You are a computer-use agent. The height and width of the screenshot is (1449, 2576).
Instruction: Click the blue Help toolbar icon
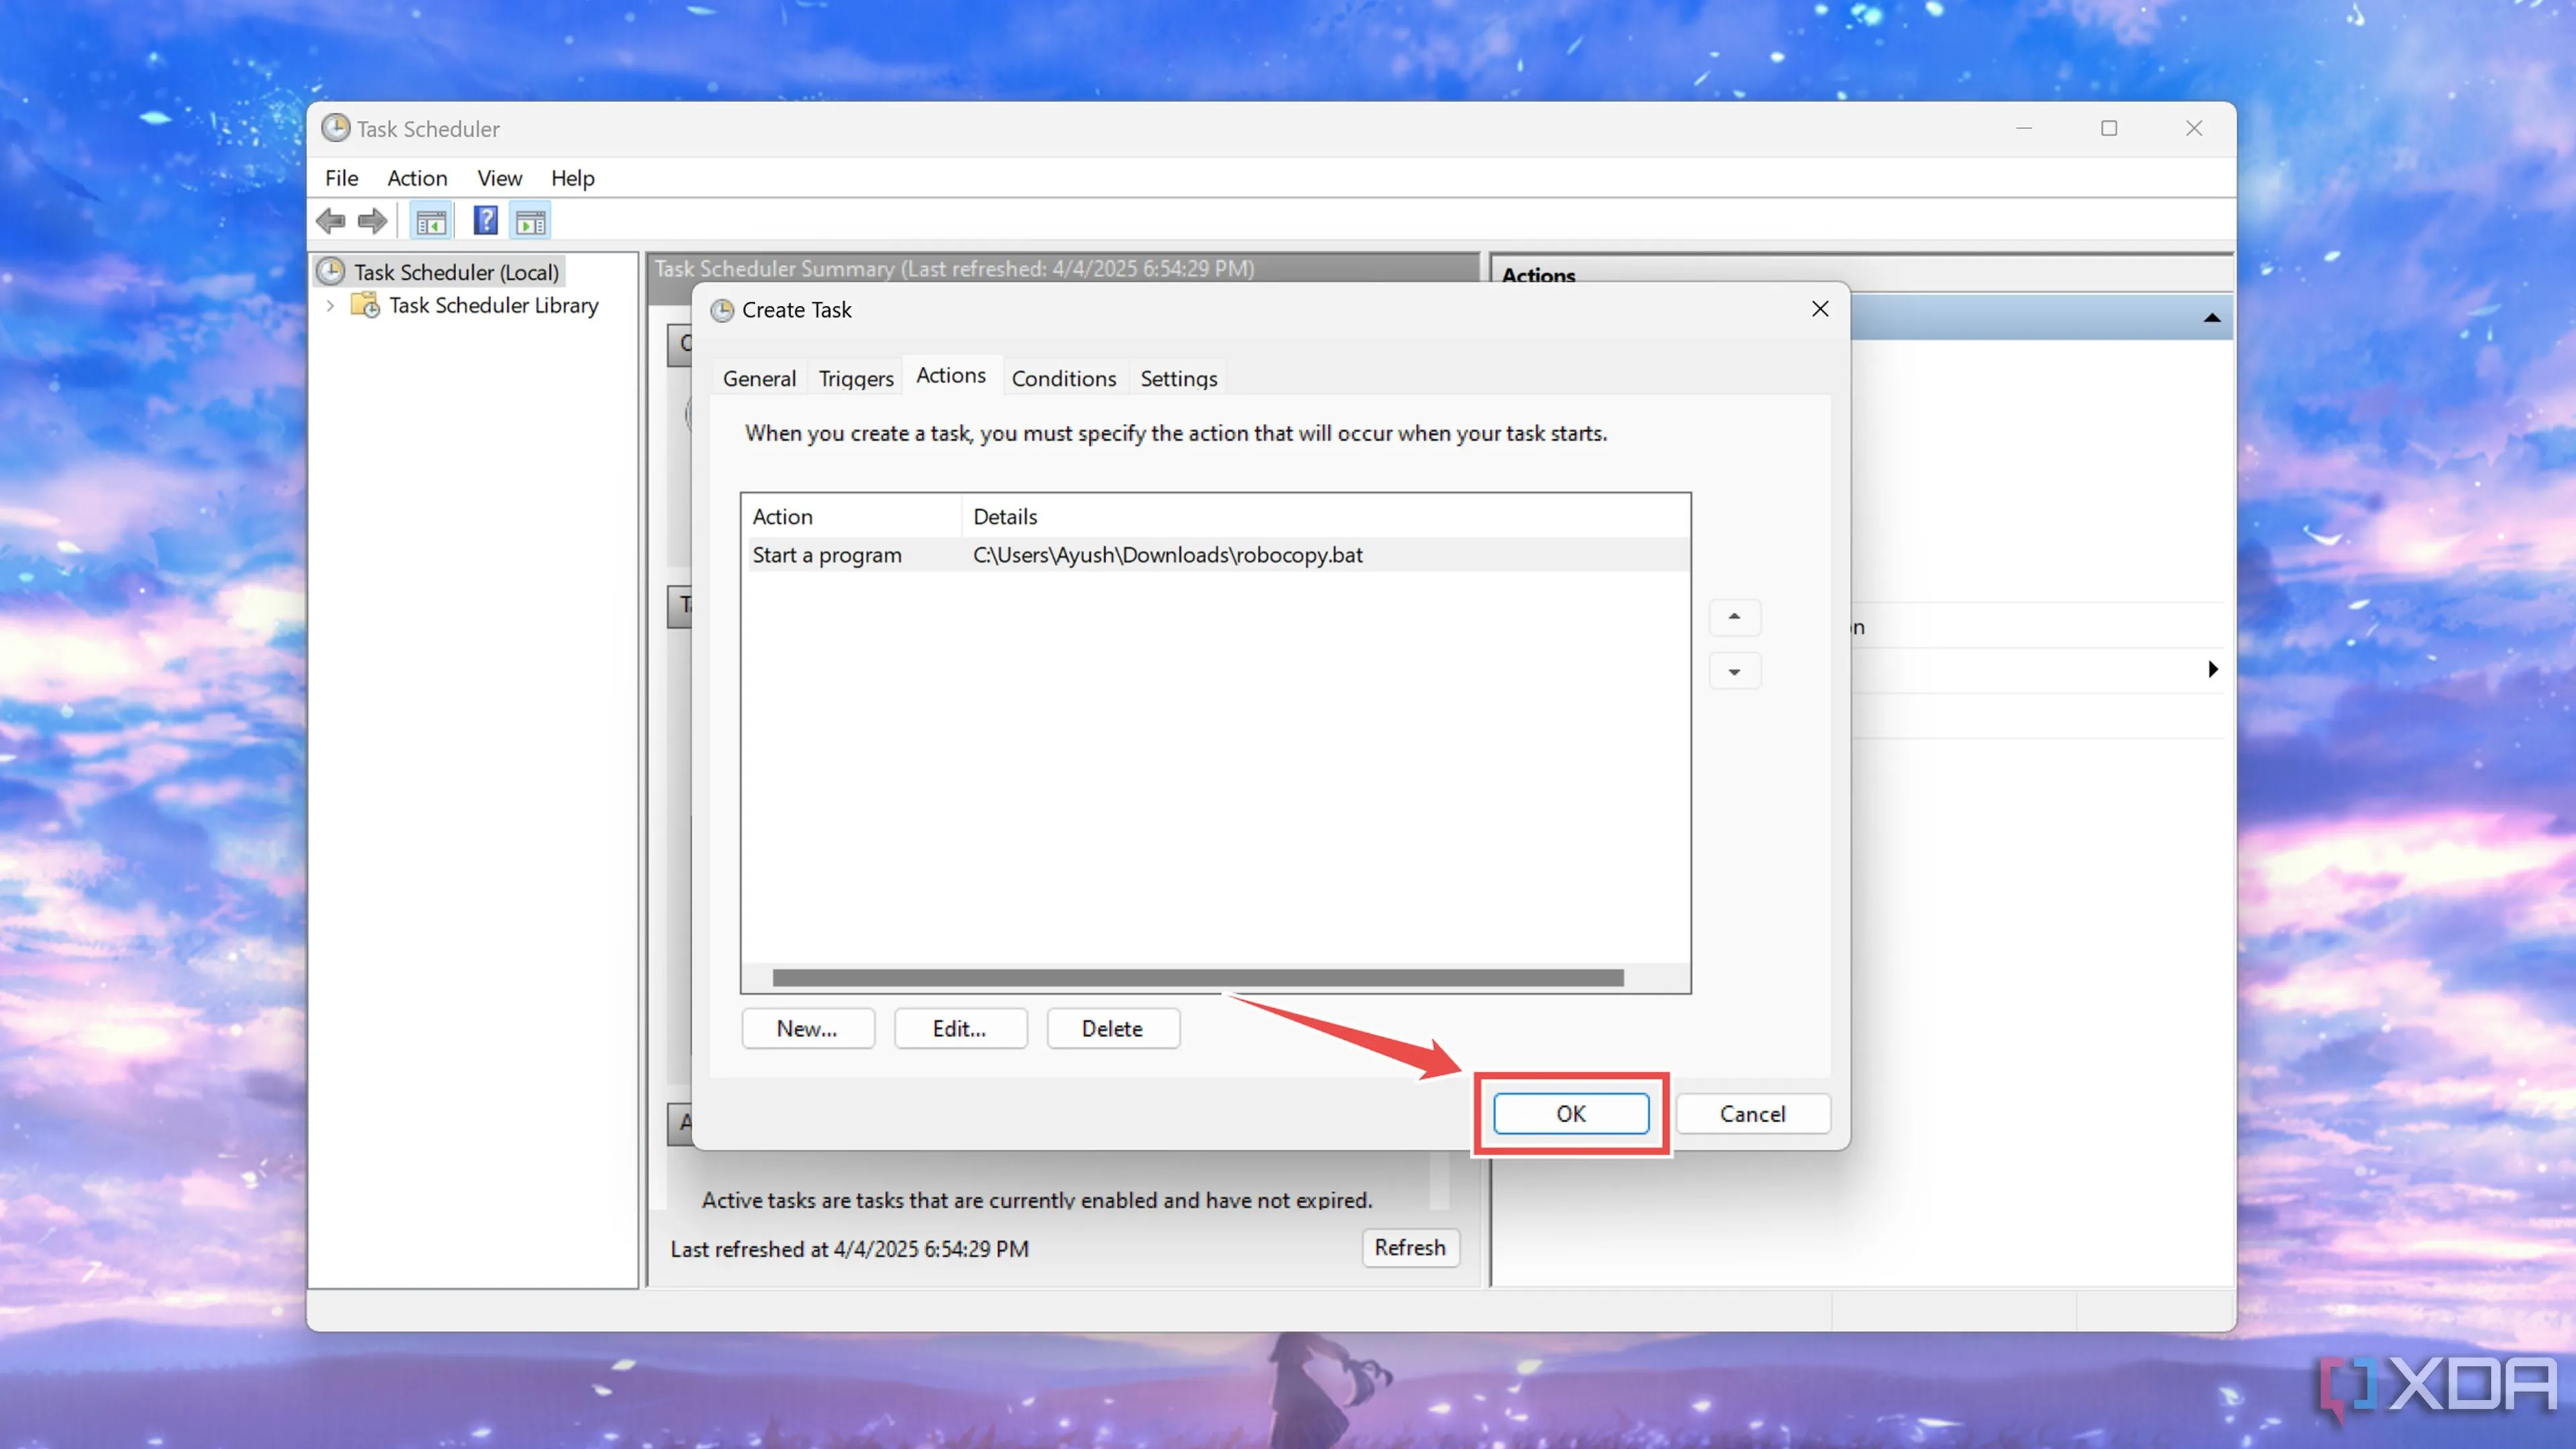pos(485,221)
